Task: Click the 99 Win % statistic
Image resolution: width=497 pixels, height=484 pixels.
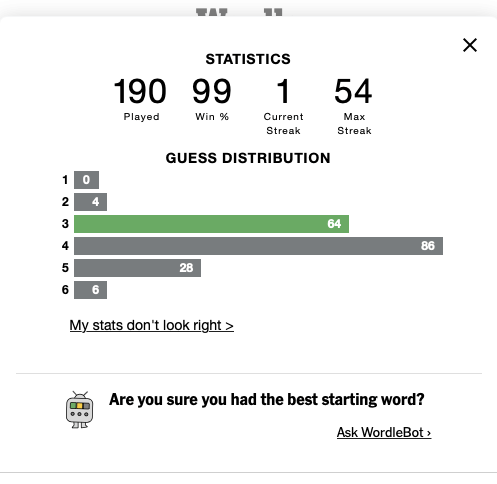Action: click(212, 91)
